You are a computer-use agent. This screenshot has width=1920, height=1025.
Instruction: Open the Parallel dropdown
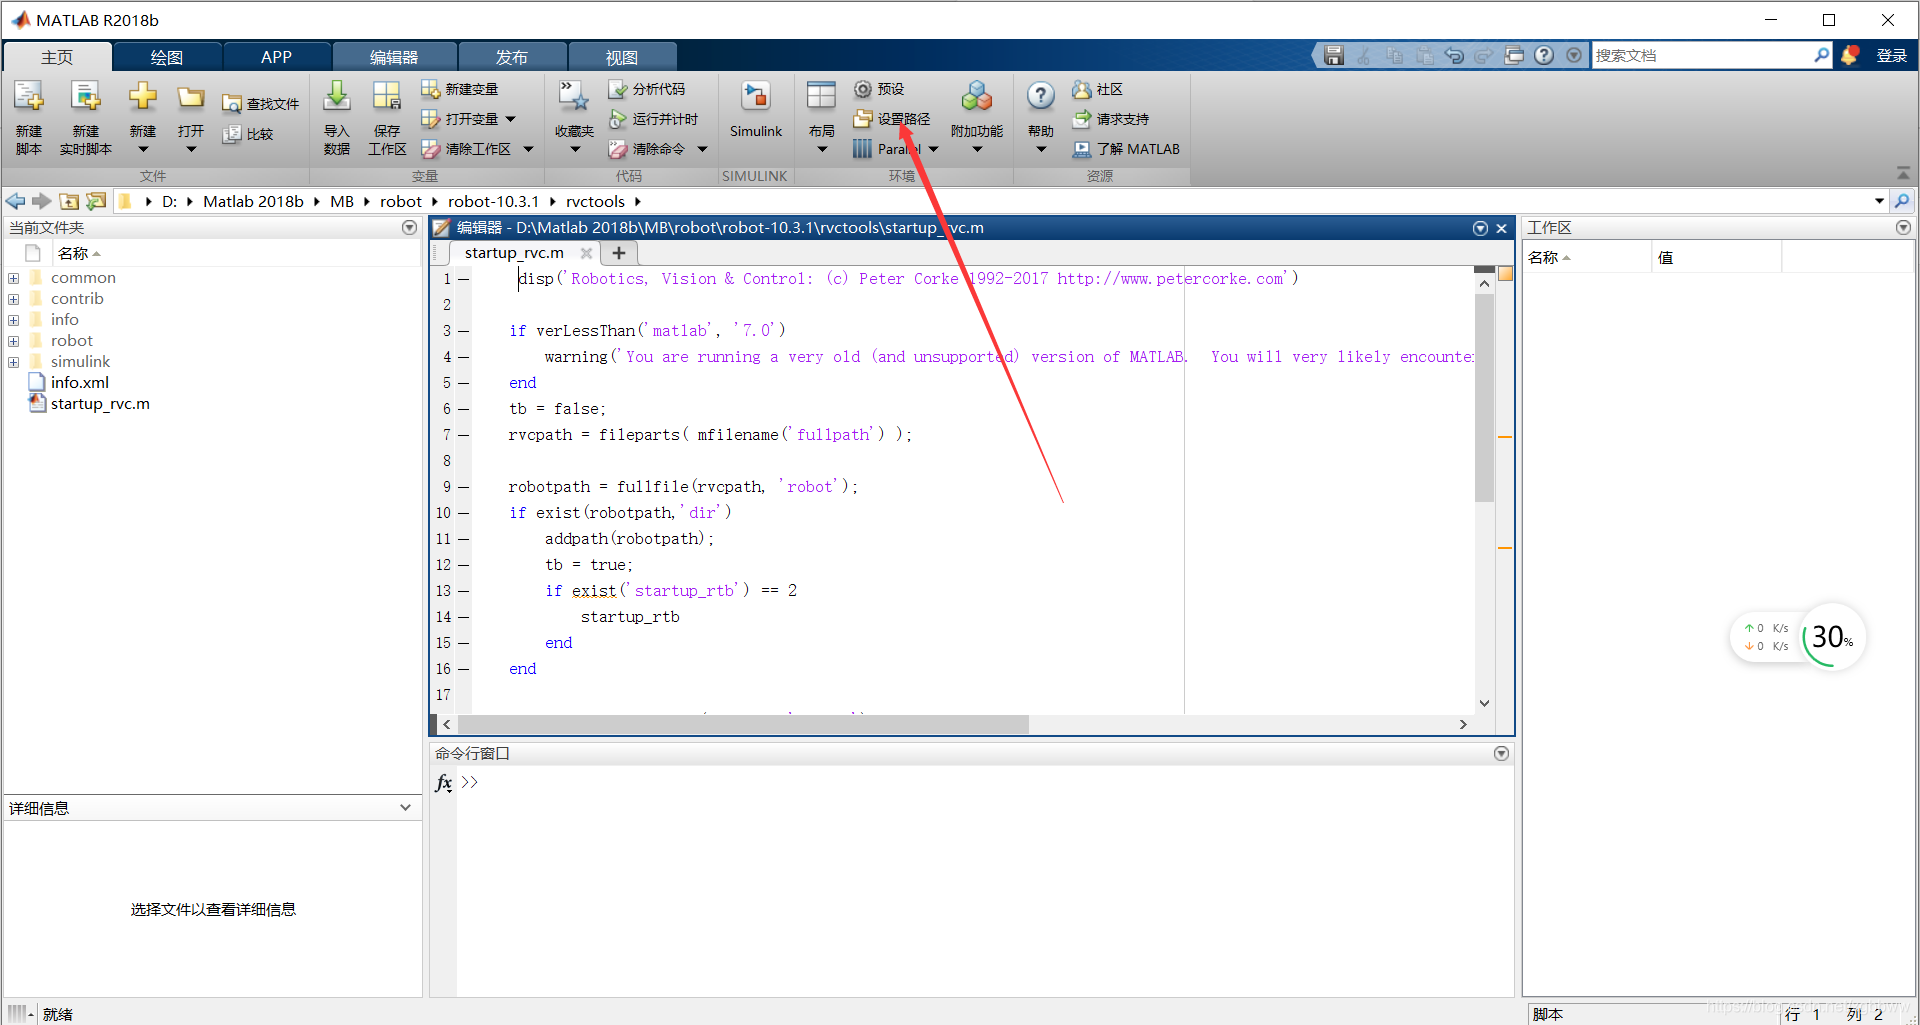[934, 149]
